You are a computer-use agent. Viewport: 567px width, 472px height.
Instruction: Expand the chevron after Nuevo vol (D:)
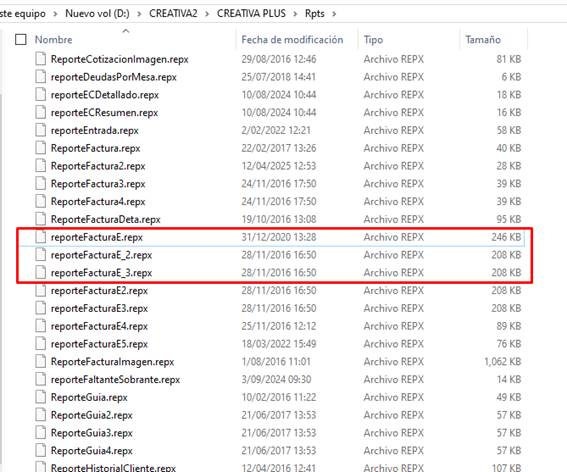pyautogui.click(x=139, y=14)
